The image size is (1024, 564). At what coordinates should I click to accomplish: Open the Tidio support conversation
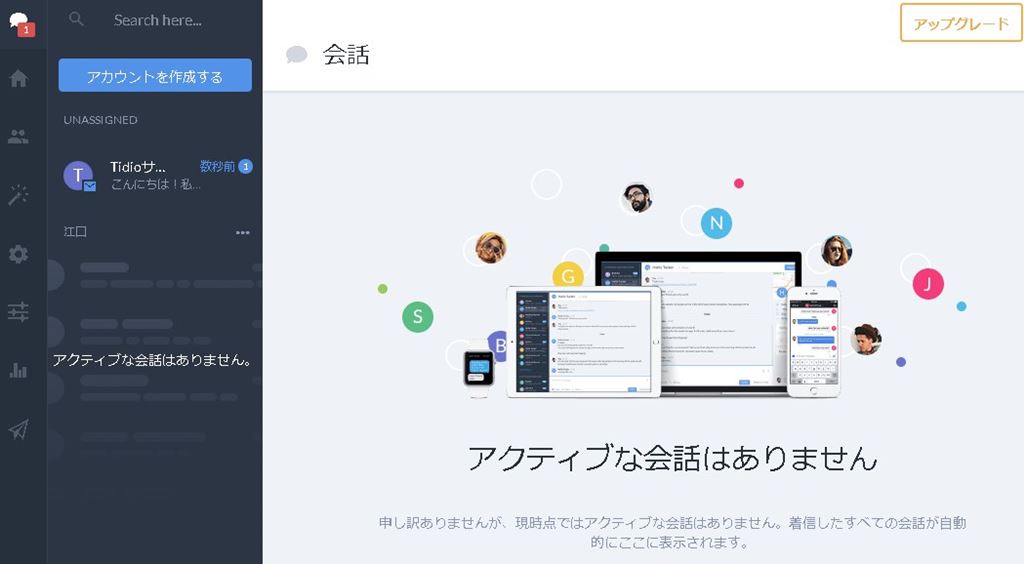[x=155, y=176]
